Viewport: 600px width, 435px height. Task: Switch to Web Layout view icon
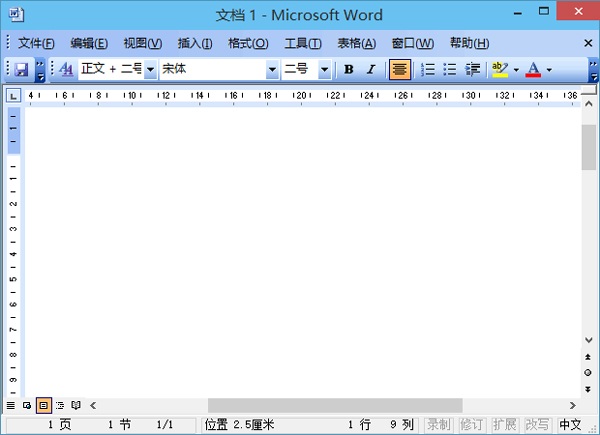coord(27,406)
